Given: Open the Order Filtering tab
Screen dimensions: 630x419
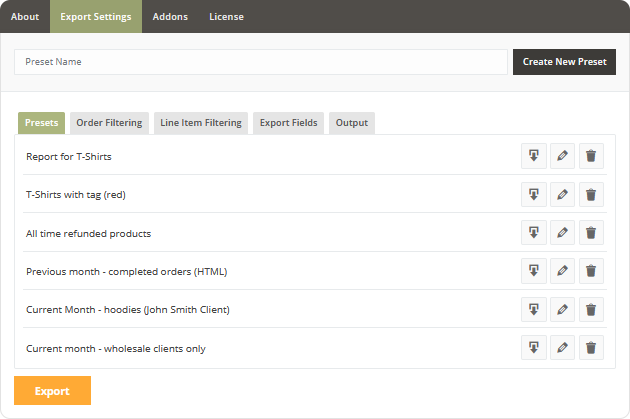Looking at the screenshot, I should (109, 123).
